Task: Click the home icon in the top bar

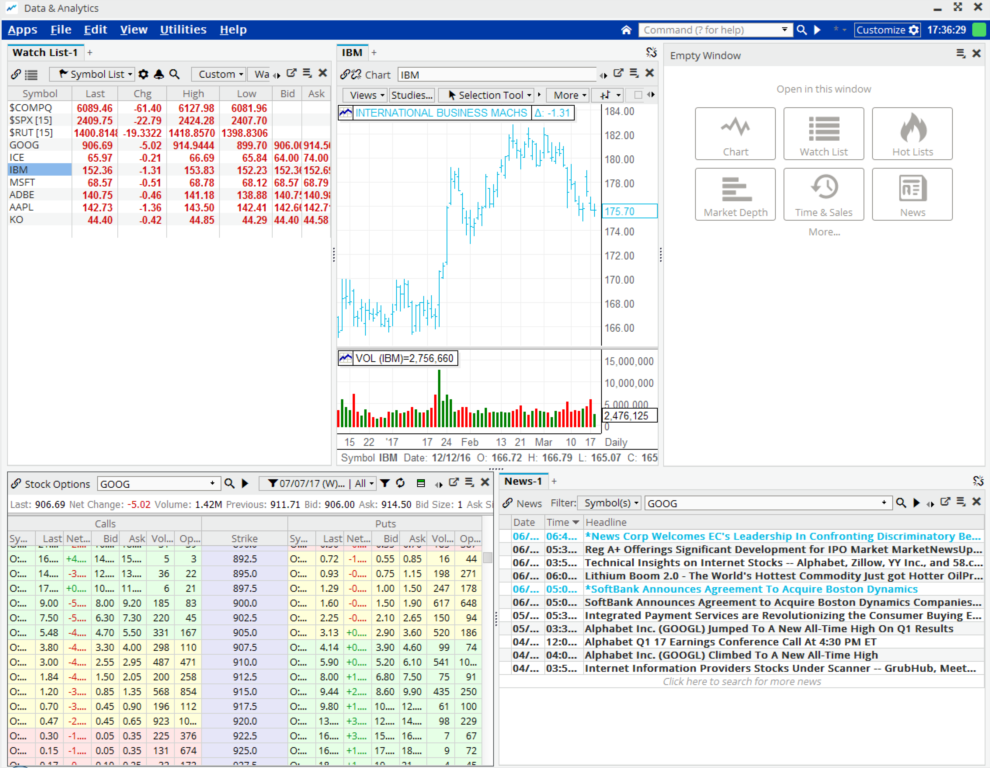Action: click(626, 30)
